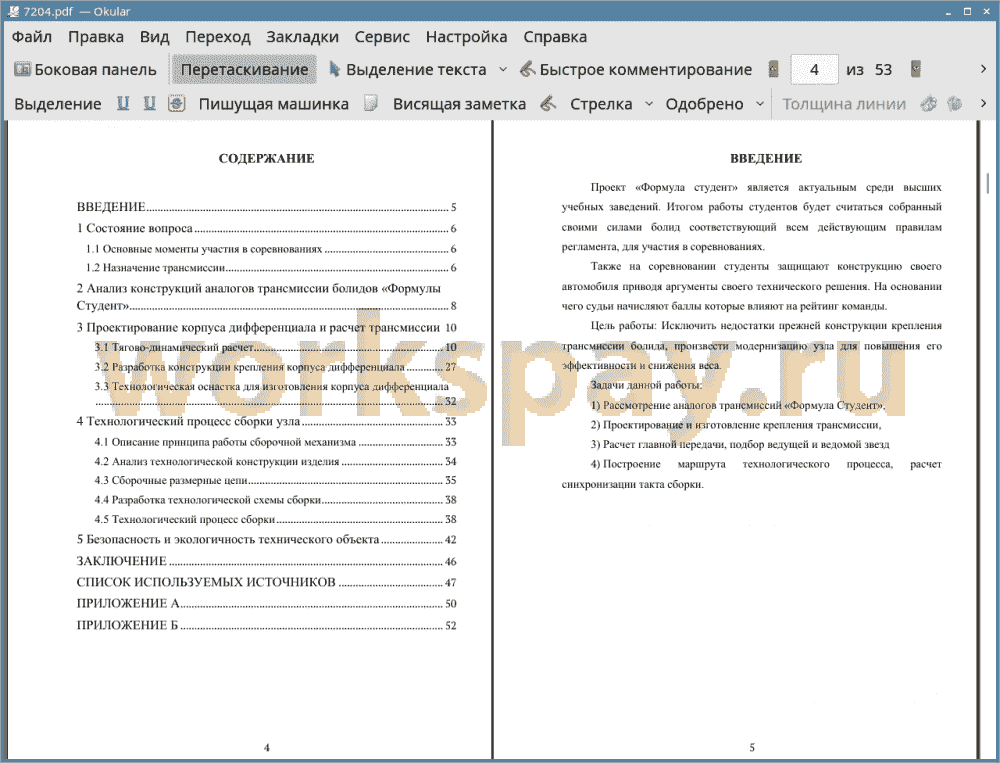Click the vertical scrollbar handle
This screenshot has width=1000, height=763.
click(989, 184)
